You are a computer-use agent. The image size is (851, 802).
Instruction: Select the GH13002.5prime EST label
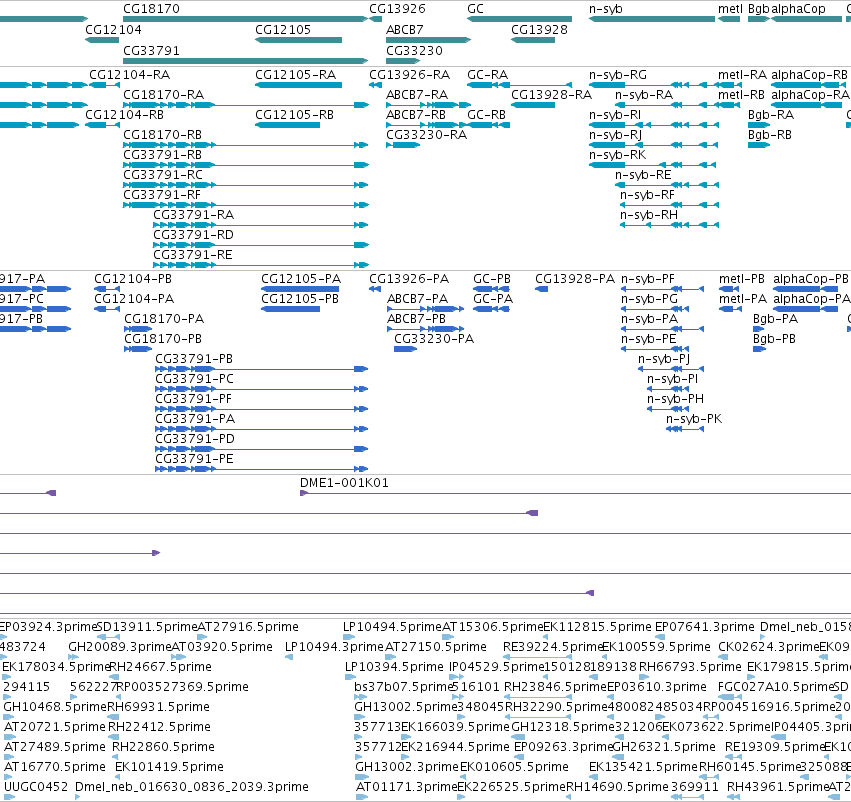coord(406,706)
